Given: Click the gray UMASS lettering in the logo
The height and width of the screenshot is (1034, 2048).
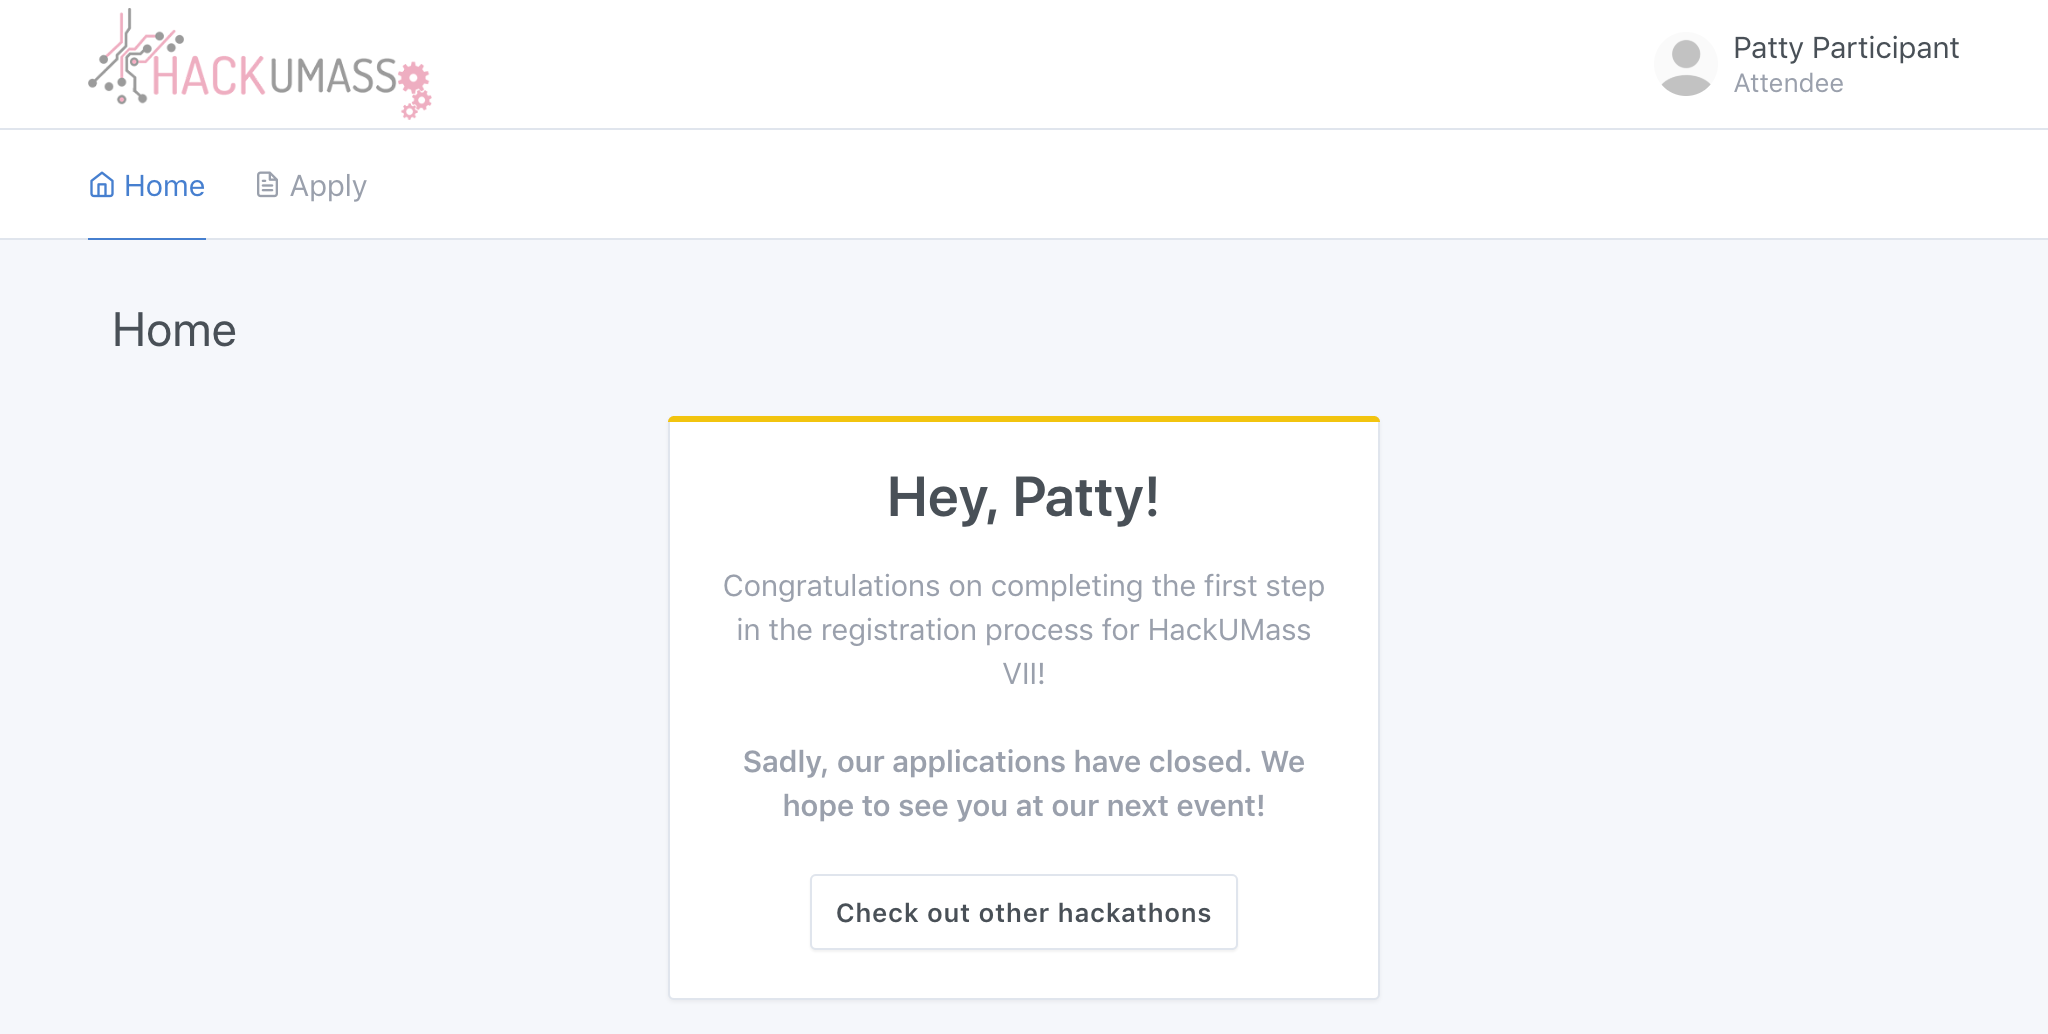Looking at the screenshot, I should 332,76.
